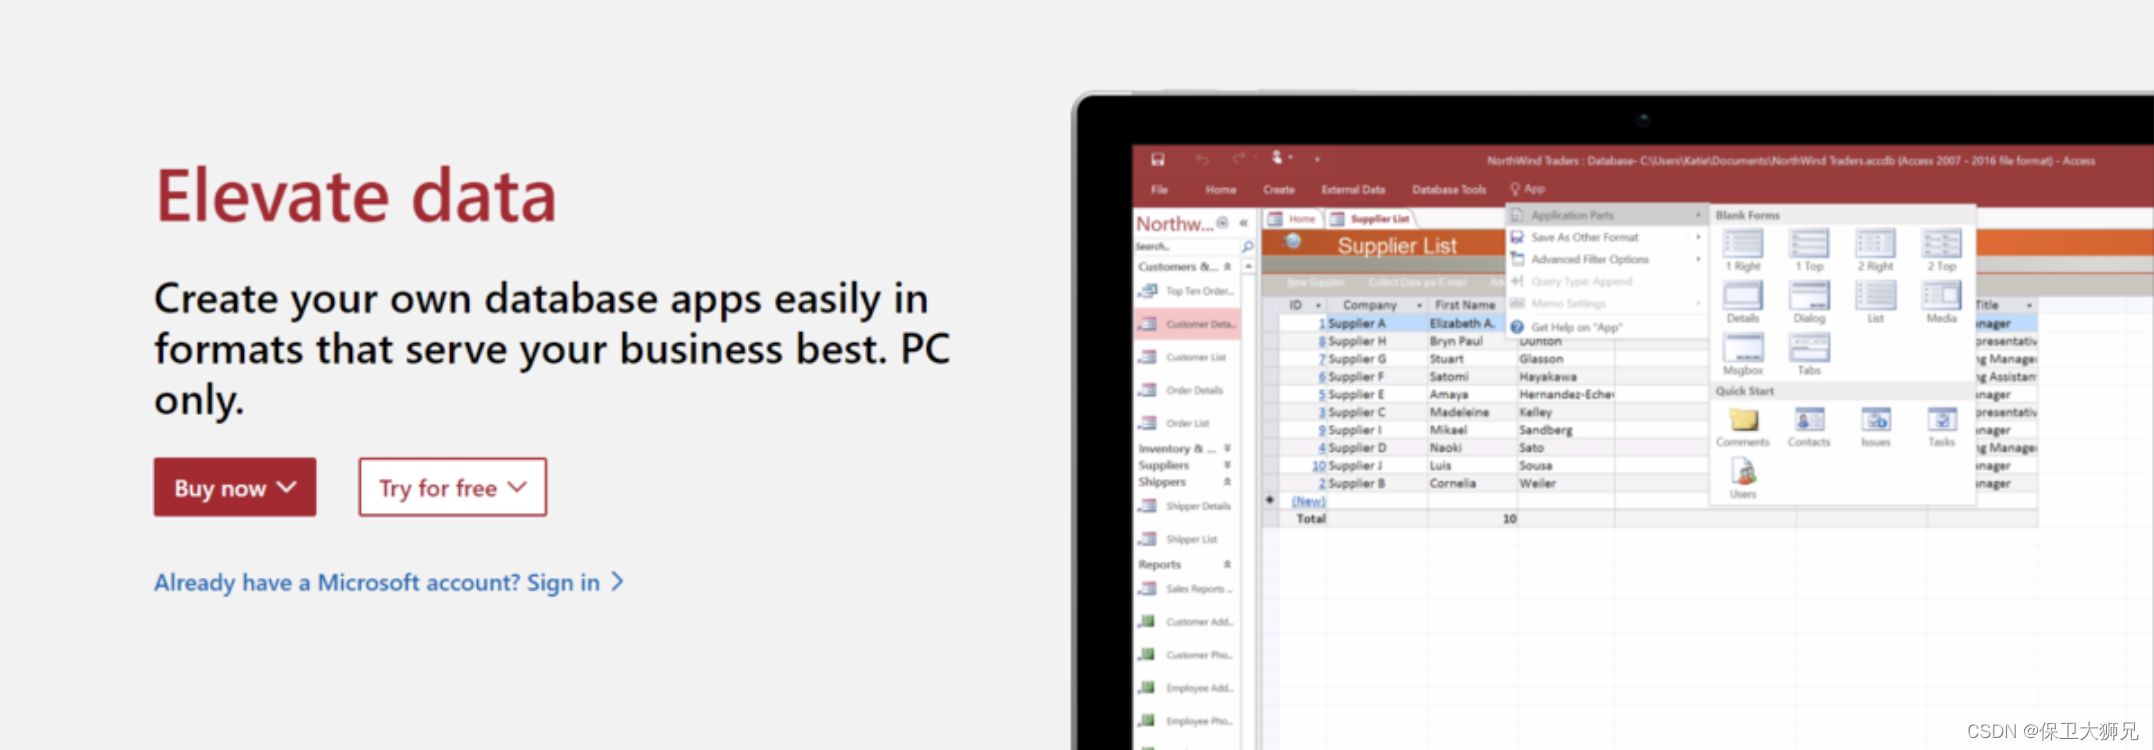2154x750 pixels.
Task: Open Customer List in navigation pane
Action: (x=1187, y=357)
